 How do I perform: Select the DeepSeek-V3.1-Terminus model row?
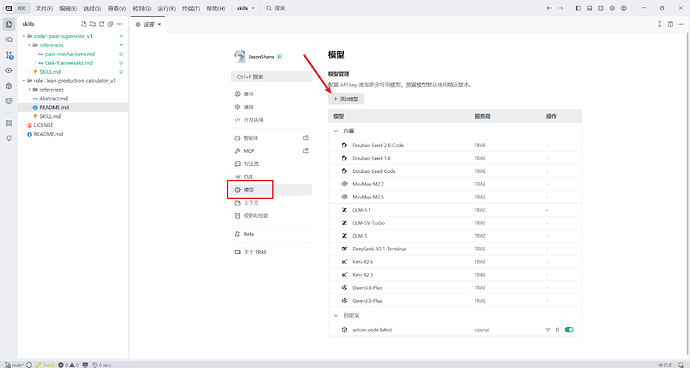pyautogui.click(x=455, y=249)
